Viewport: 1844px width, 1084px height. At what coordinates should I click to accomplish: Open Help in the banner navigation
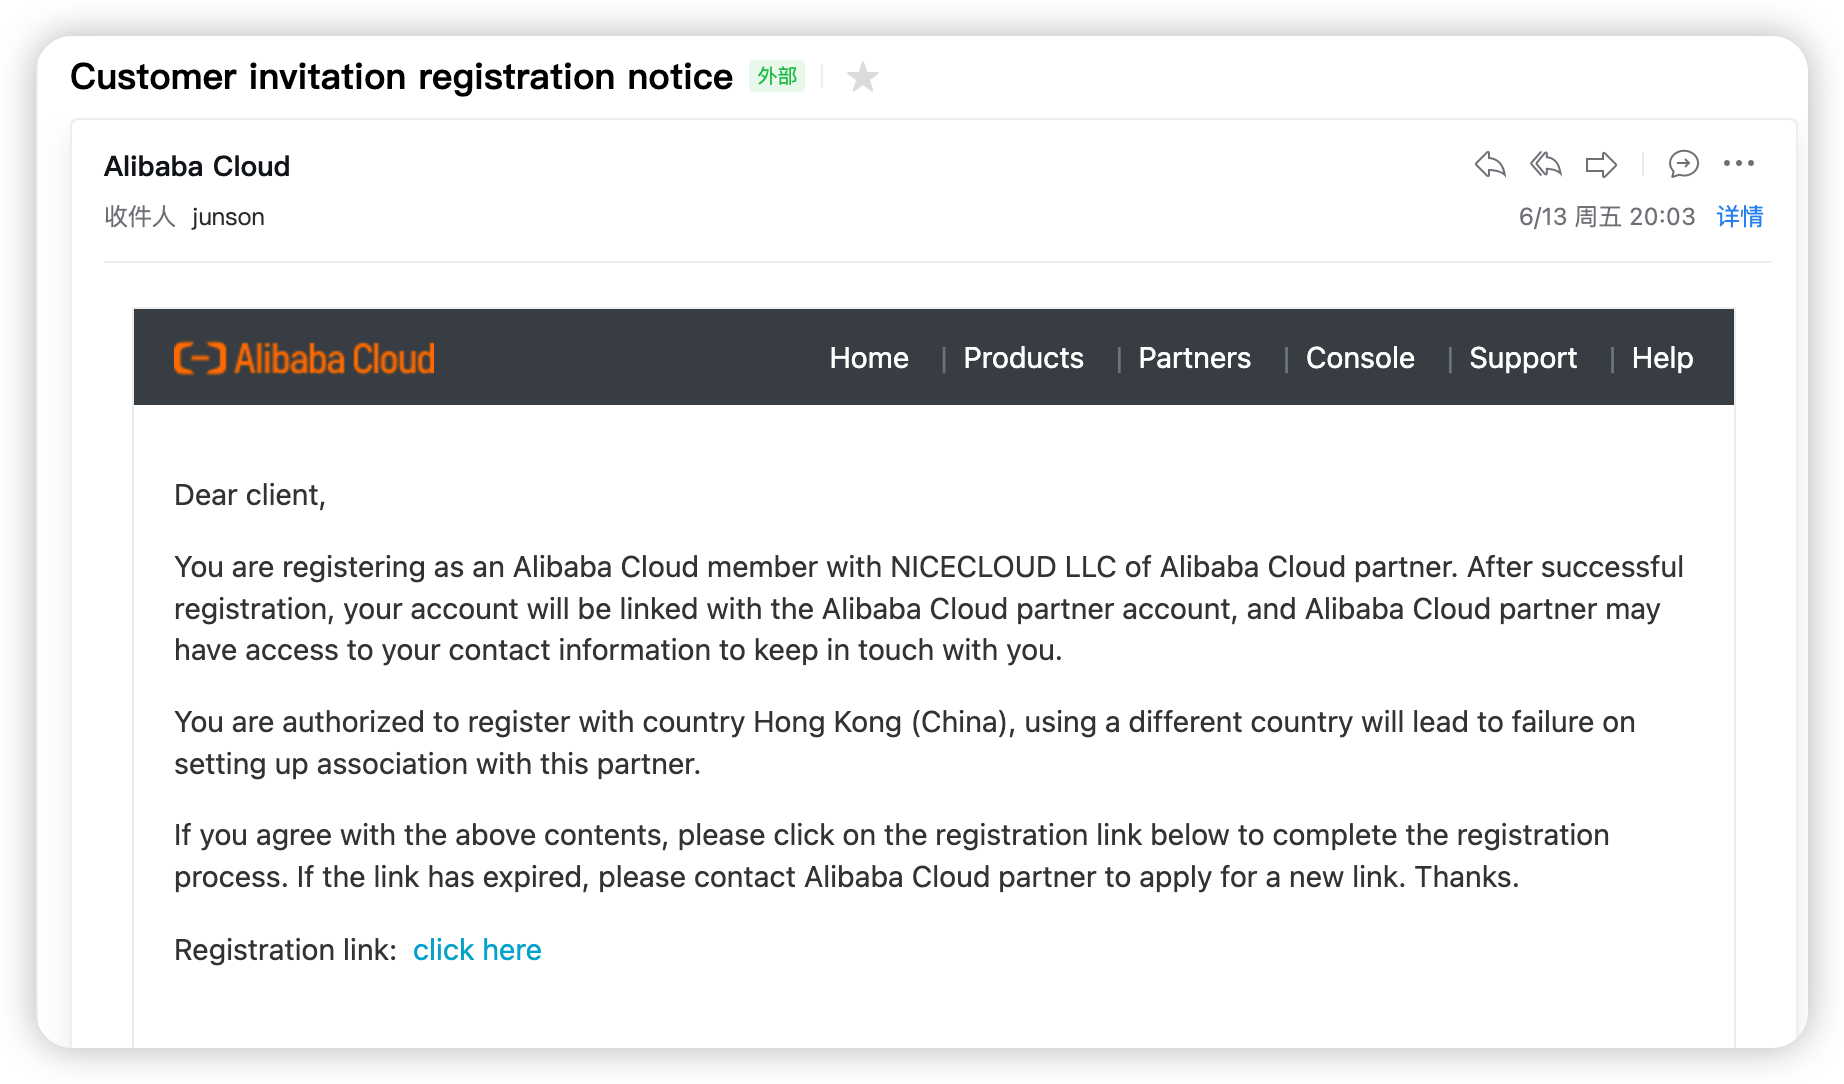(x=1662, y=358)
